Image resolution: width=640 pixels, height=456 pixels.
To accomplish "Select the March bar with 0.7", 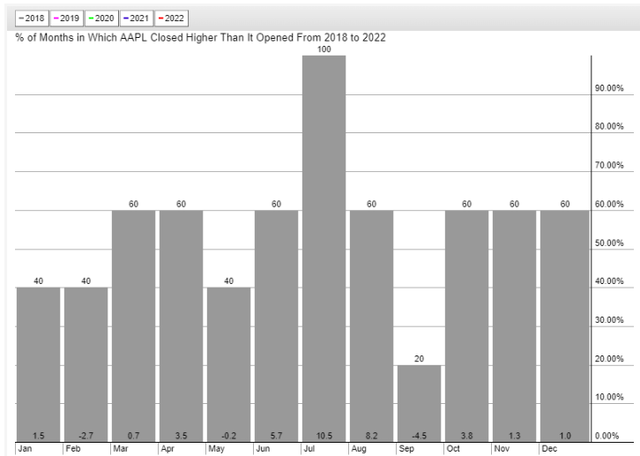I will pyautogui.click(x=133, y=326).
